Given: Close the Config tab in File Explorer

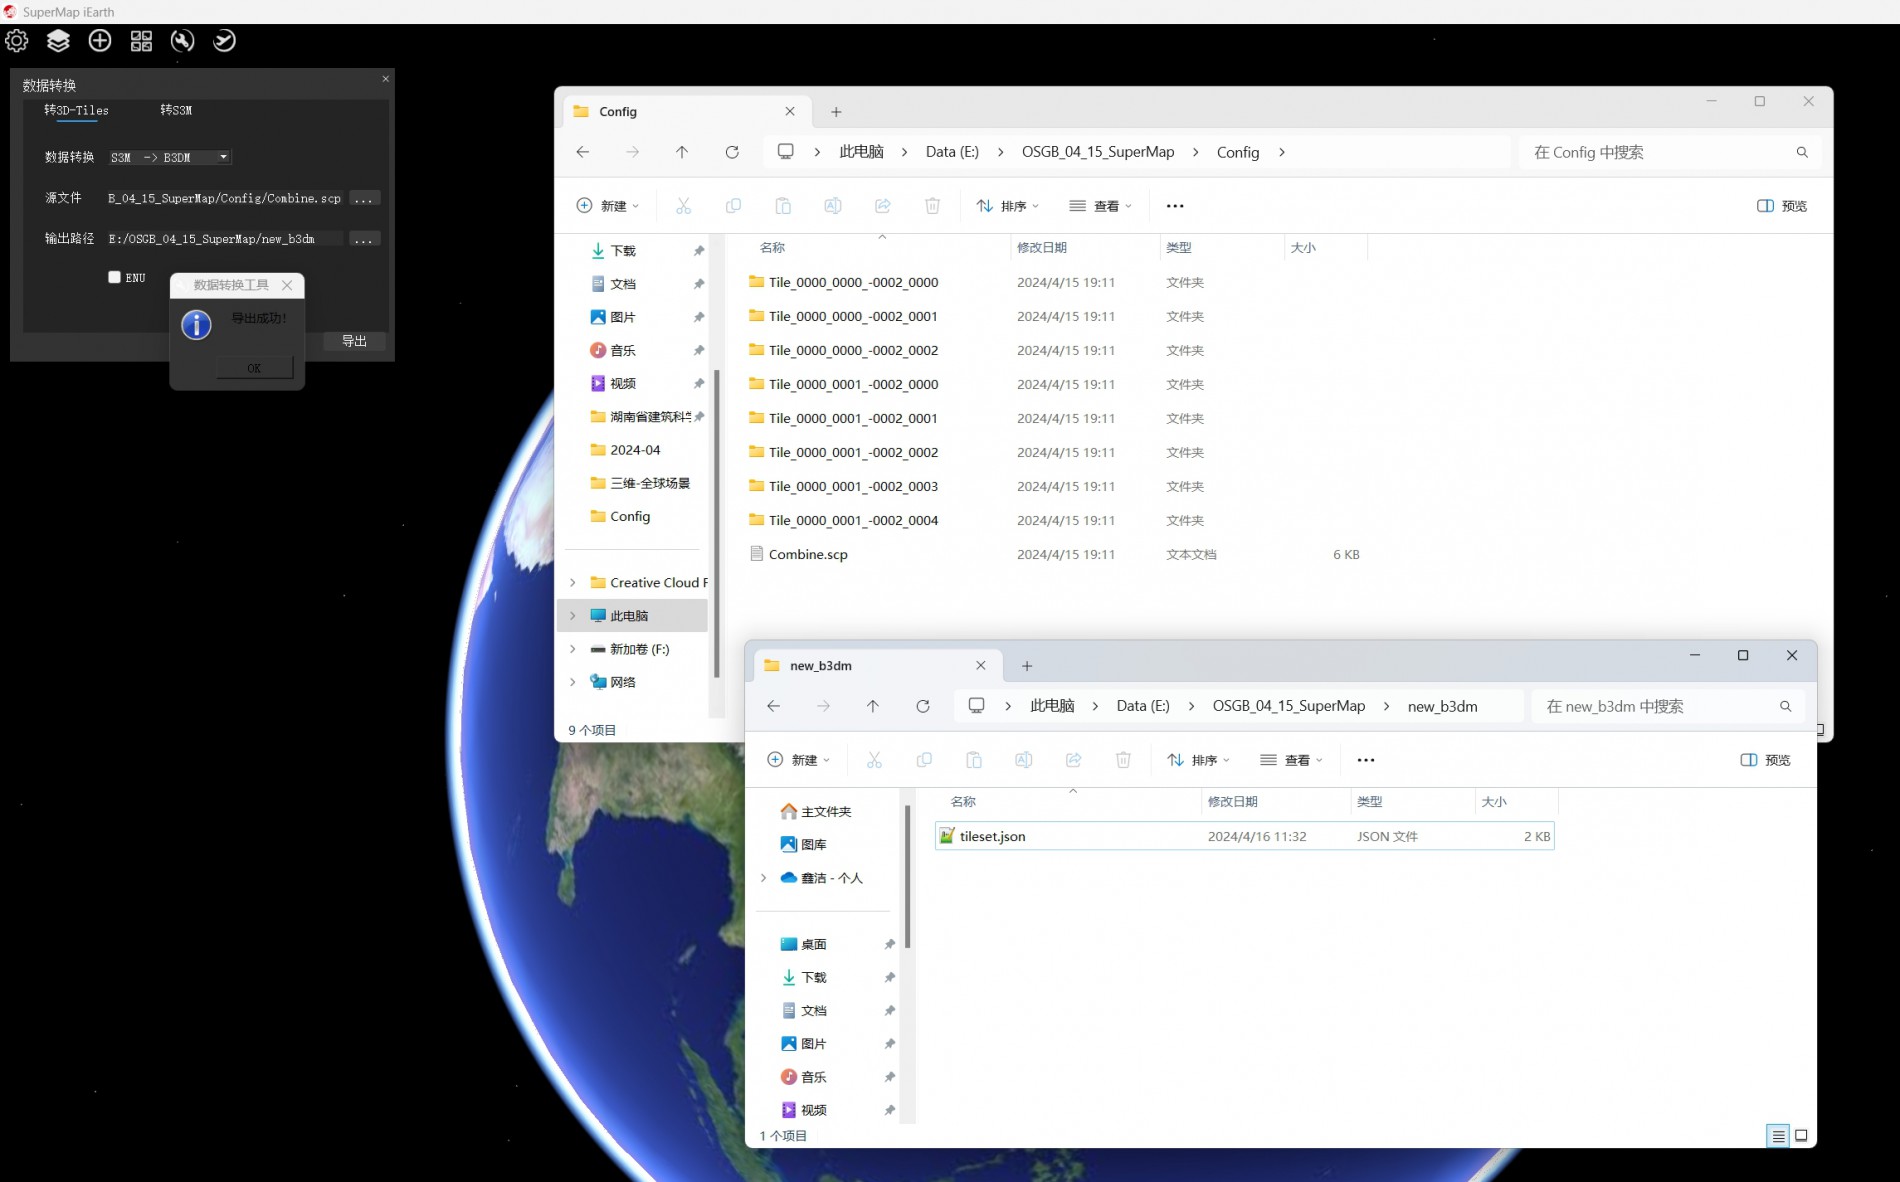Looking at the screenshot, I should (x=790, y=111).
